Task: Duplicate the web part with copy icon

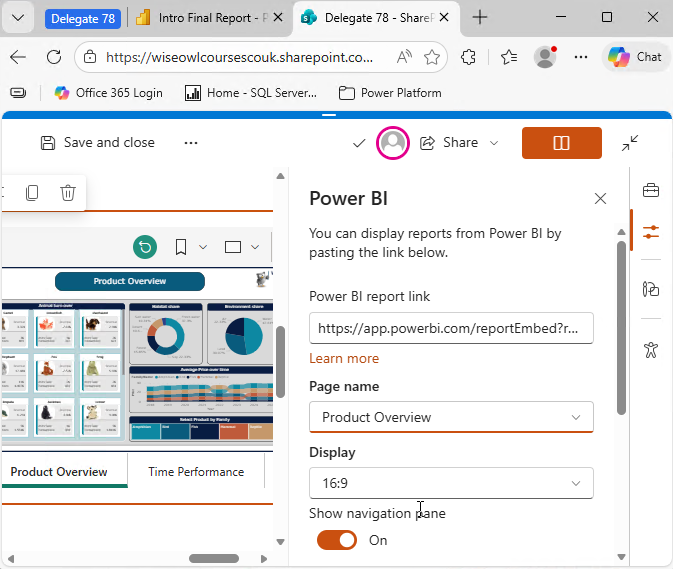Action: point(32,193)
